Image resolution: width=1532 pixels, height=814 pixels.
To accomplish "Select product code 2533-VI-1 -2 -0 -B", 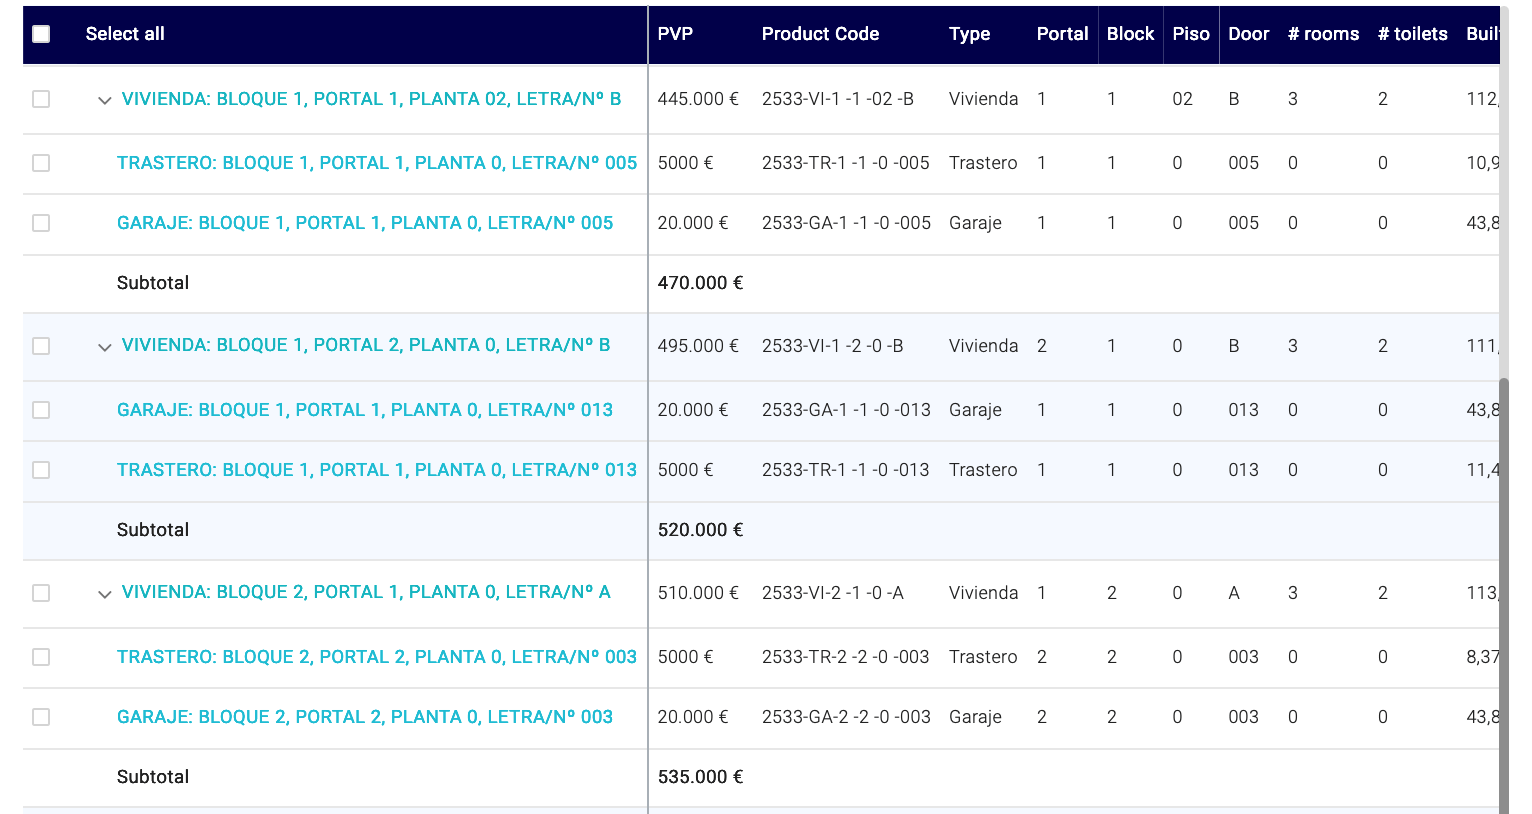I will tap(833, 346).
